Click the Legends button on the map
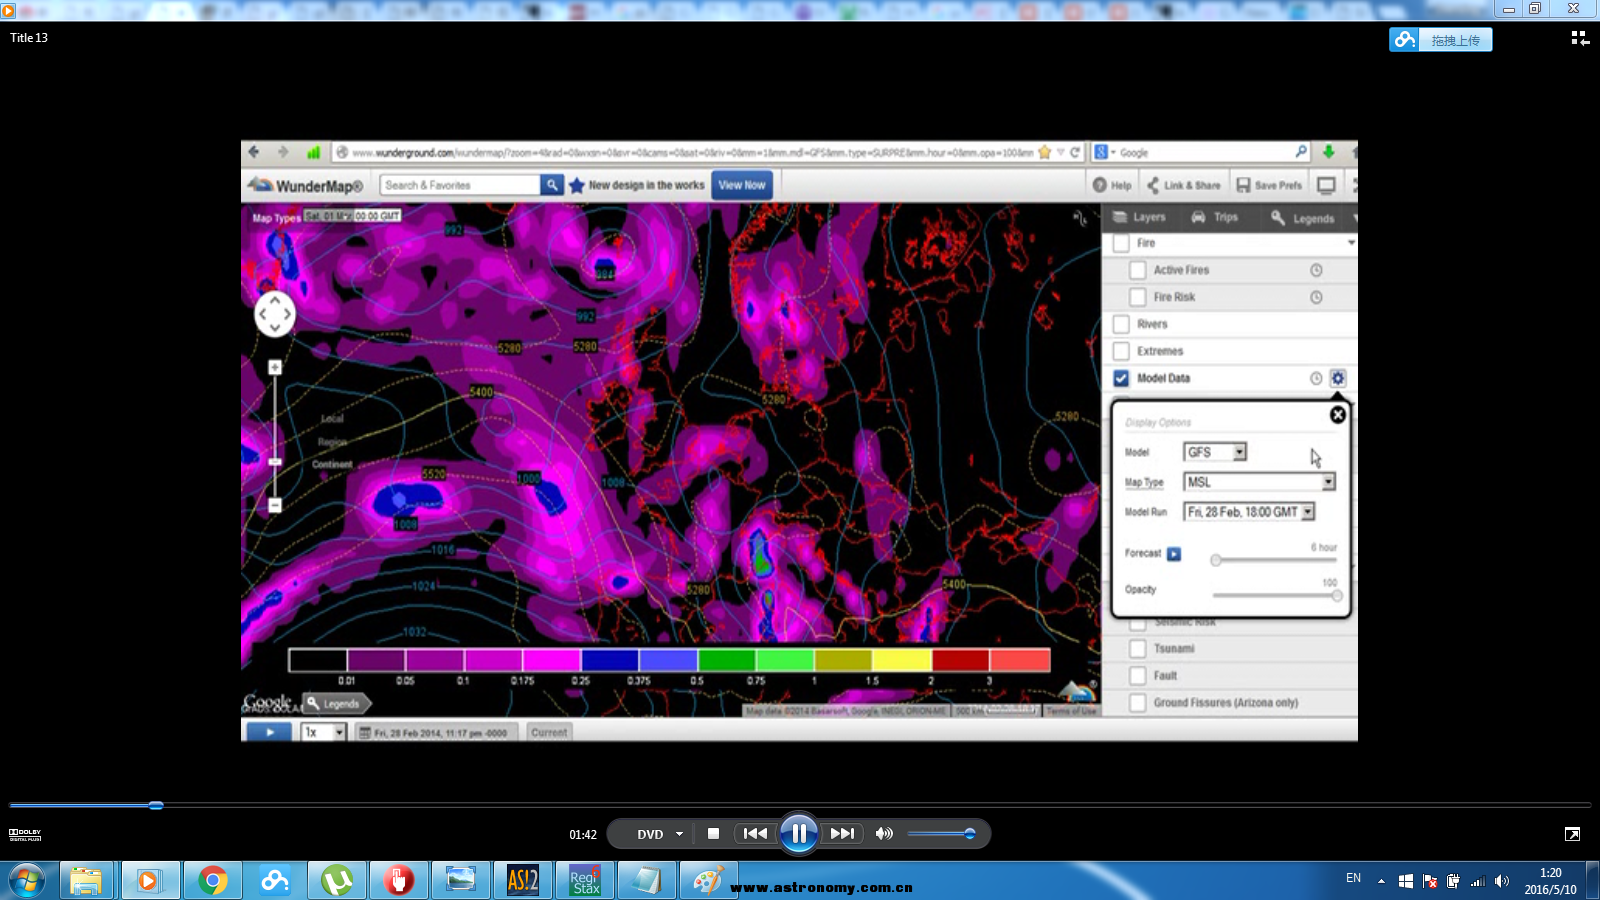Image resolution: width=1600 pixels, height=900 pixels. tap(337, 703)
